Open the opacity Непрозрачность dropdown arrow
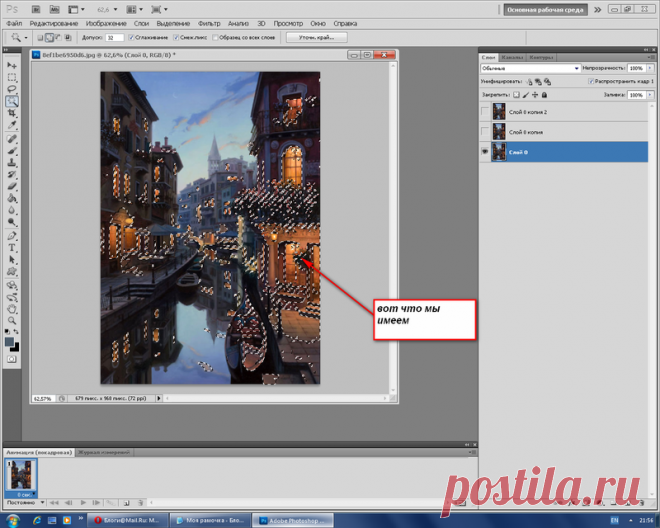 [x=650, y=68]
